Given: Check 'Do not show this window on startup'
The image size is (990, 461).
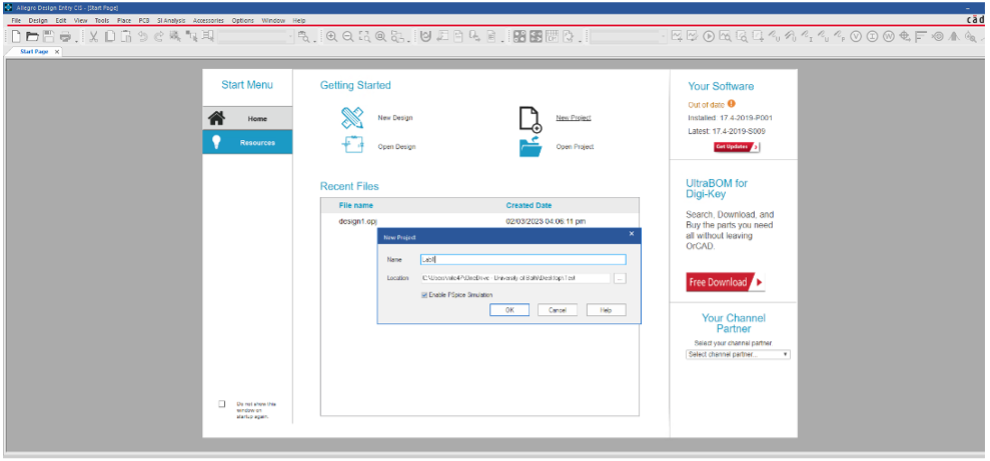Looking at the screenshot, I should tap(222, 404).
